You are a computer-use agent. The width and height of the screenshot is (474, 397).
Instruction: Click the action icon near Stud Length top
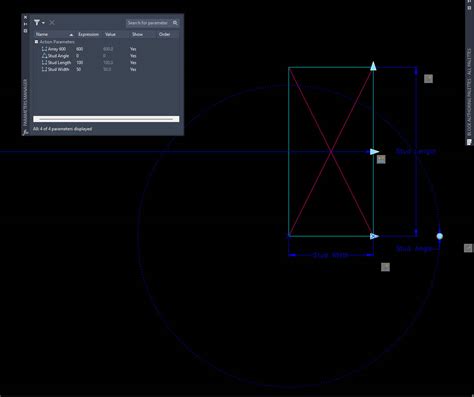click(x=428, y=79)
